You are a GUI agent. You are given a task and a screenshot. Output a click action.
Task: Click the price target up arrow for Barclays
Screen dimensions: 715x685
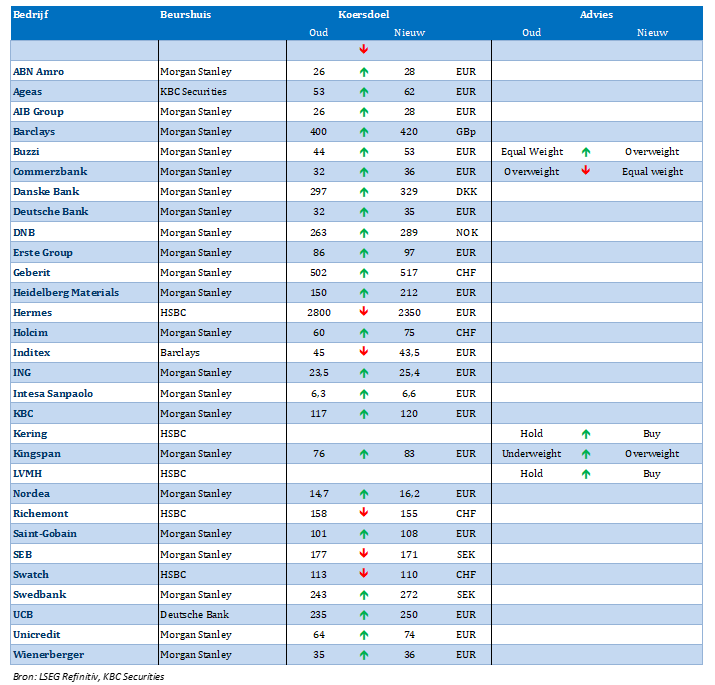pos(363,132)
